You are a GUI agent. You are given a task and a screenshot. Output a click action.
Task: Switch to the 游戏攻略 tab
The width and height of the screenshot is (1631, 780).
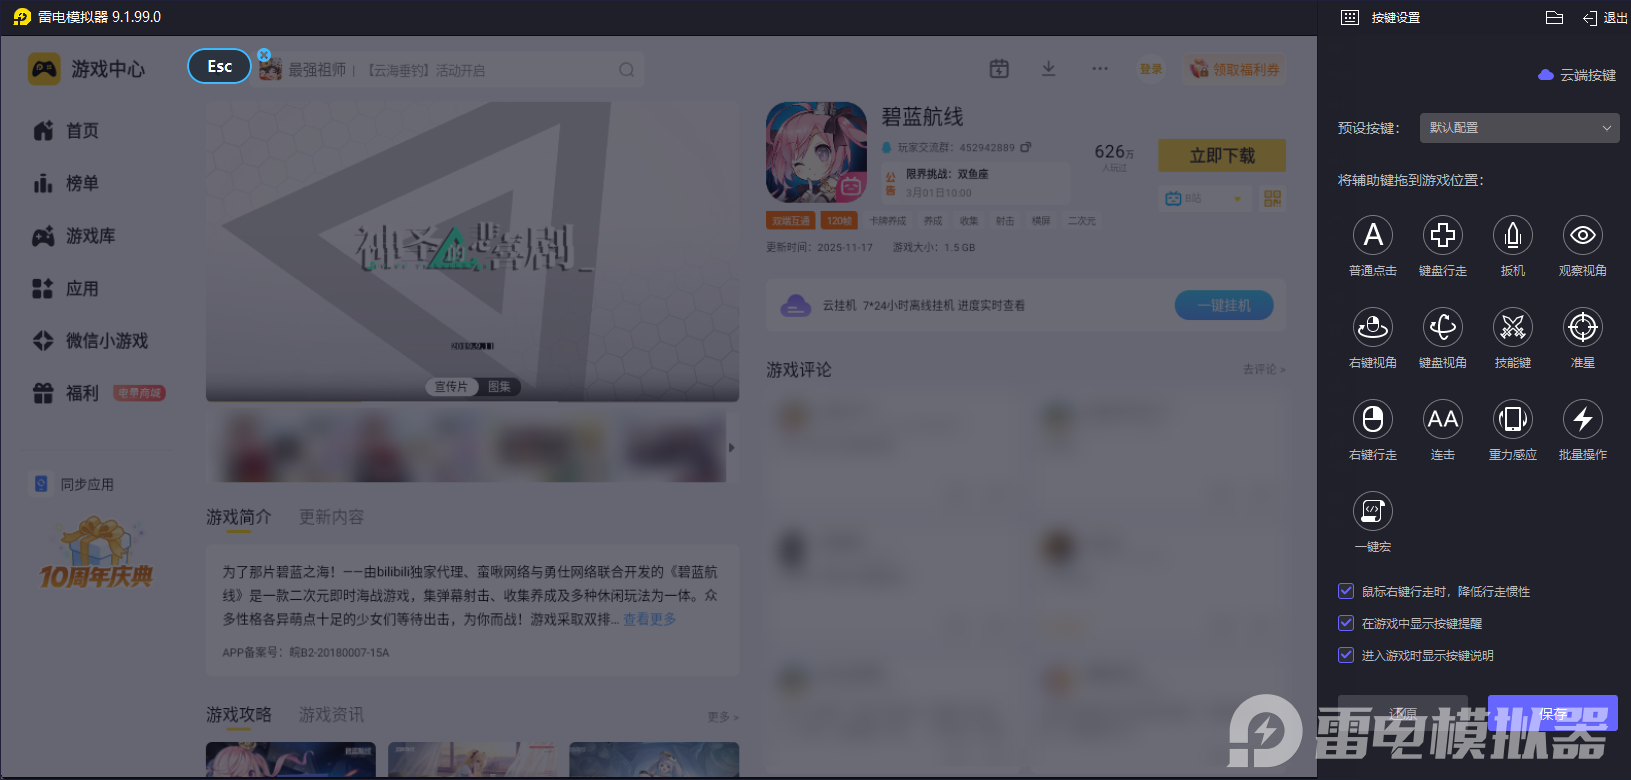[238, 715]
